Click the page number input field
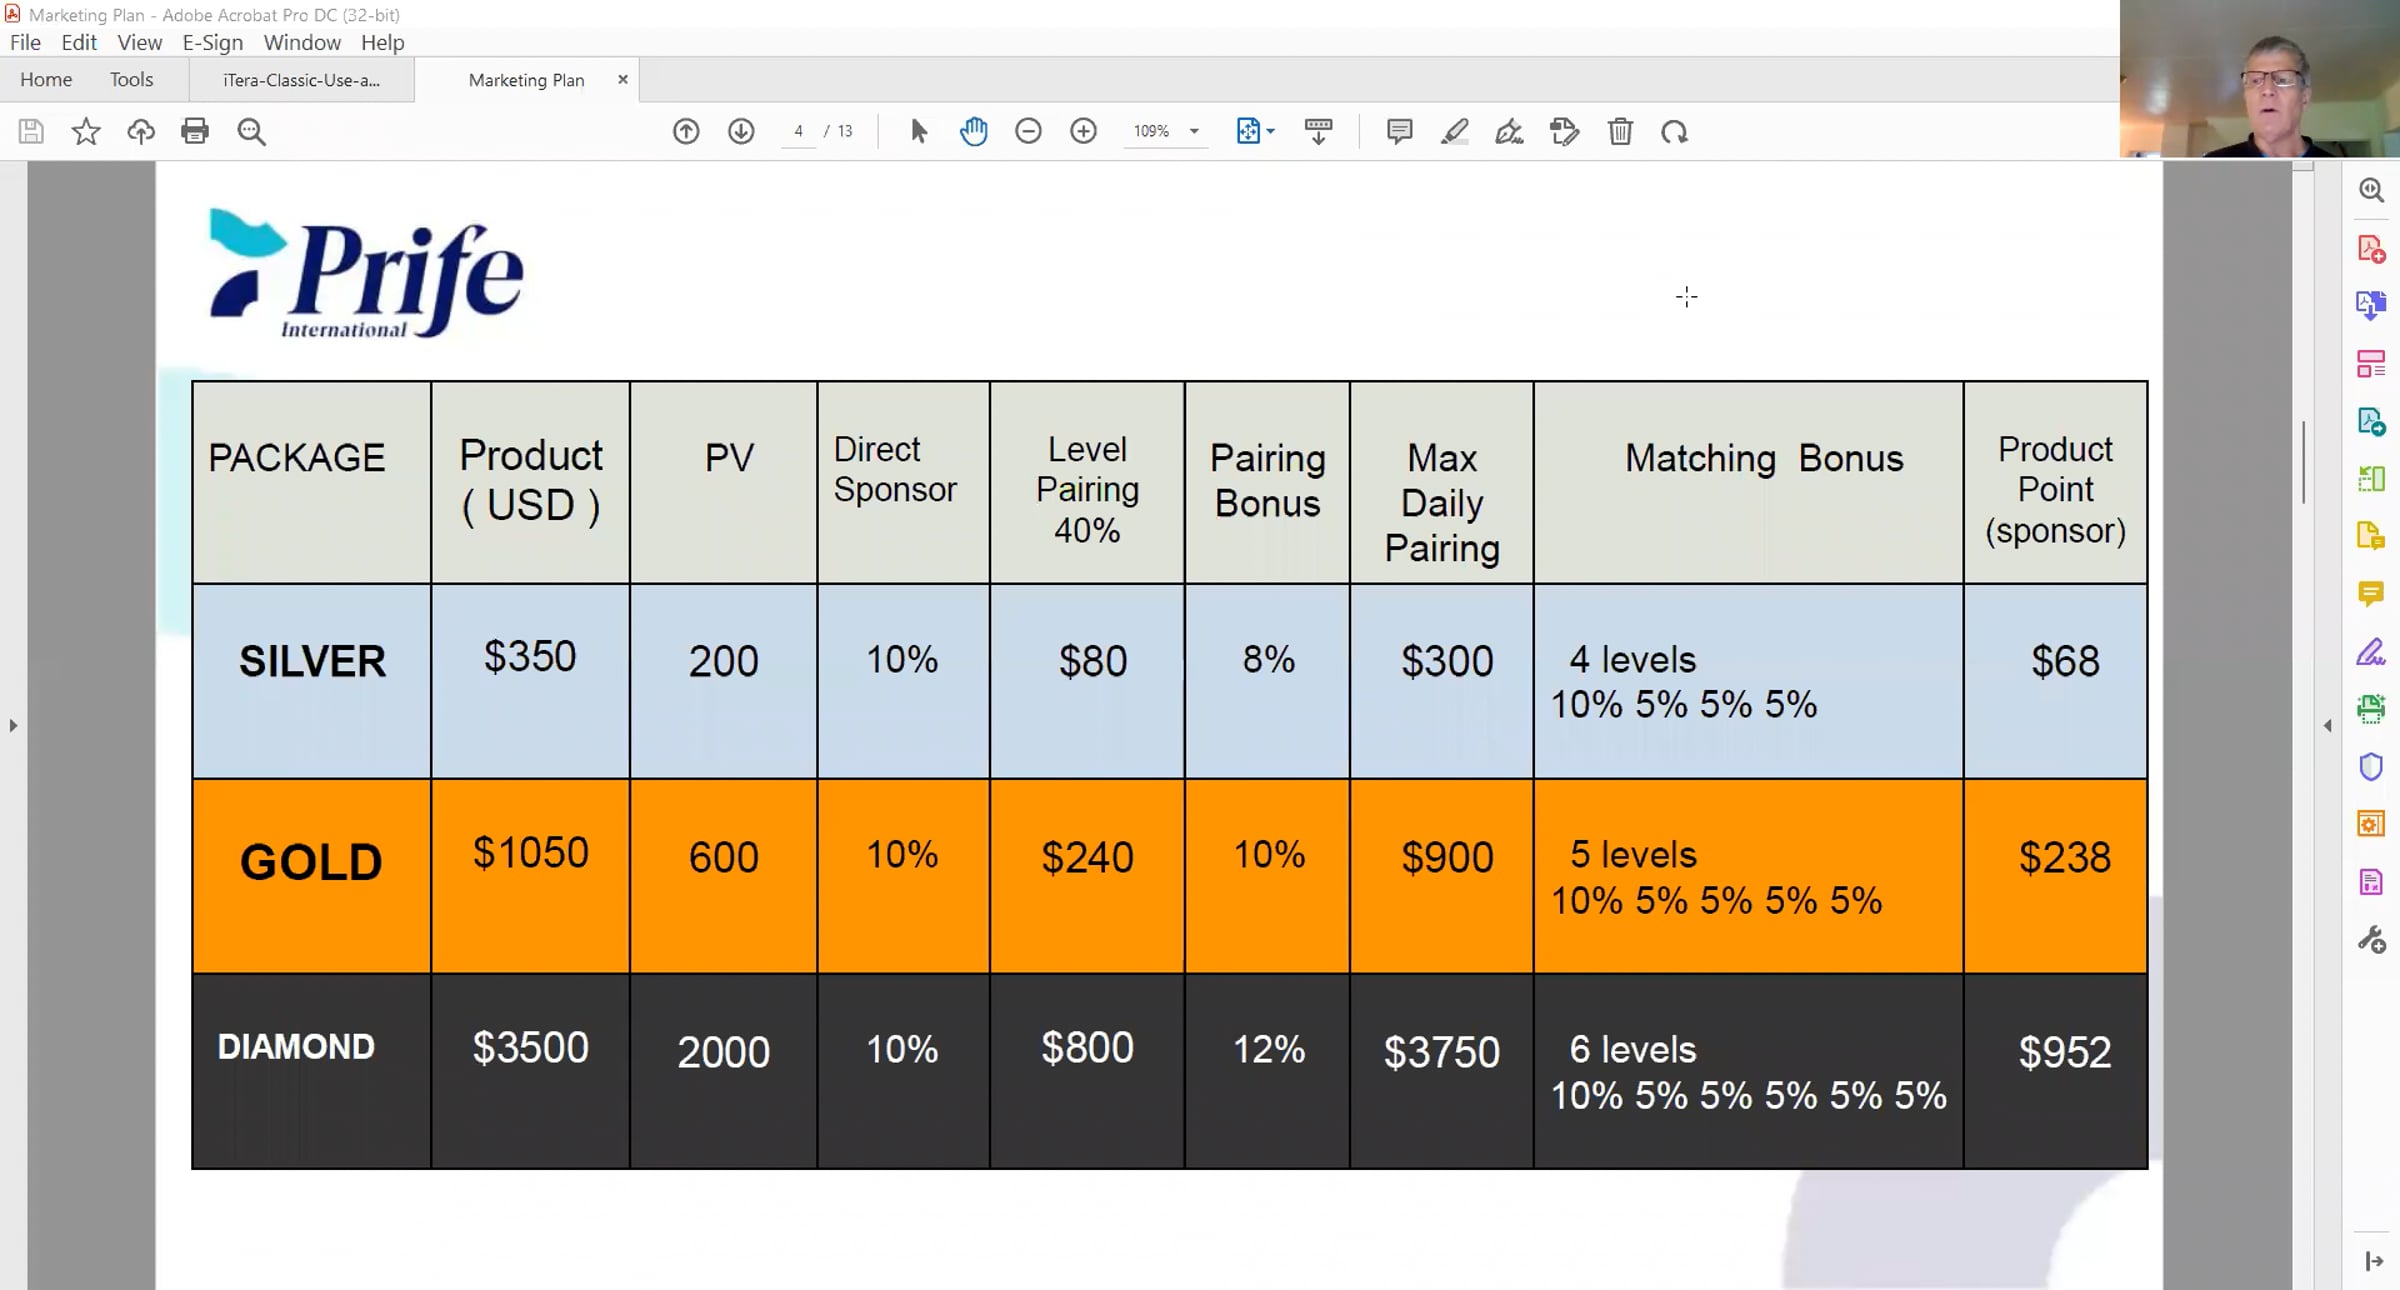 coord(798,131)
